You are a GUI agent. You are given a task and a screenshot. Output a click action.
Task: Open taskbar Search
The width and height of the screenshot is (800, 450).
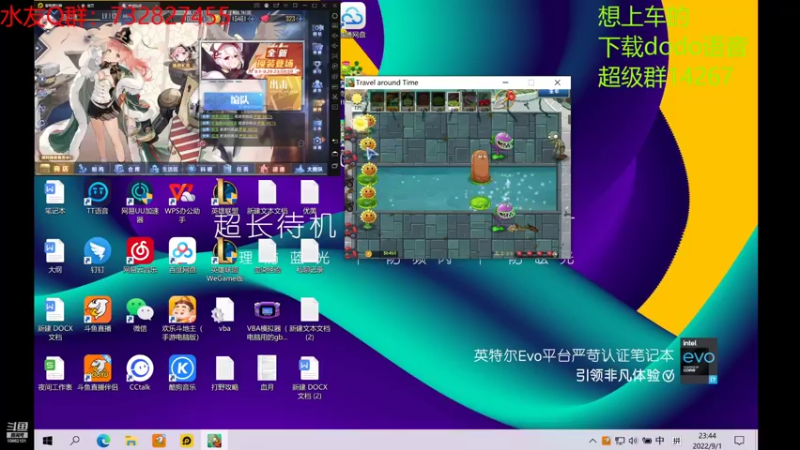(x=75, y=440)
